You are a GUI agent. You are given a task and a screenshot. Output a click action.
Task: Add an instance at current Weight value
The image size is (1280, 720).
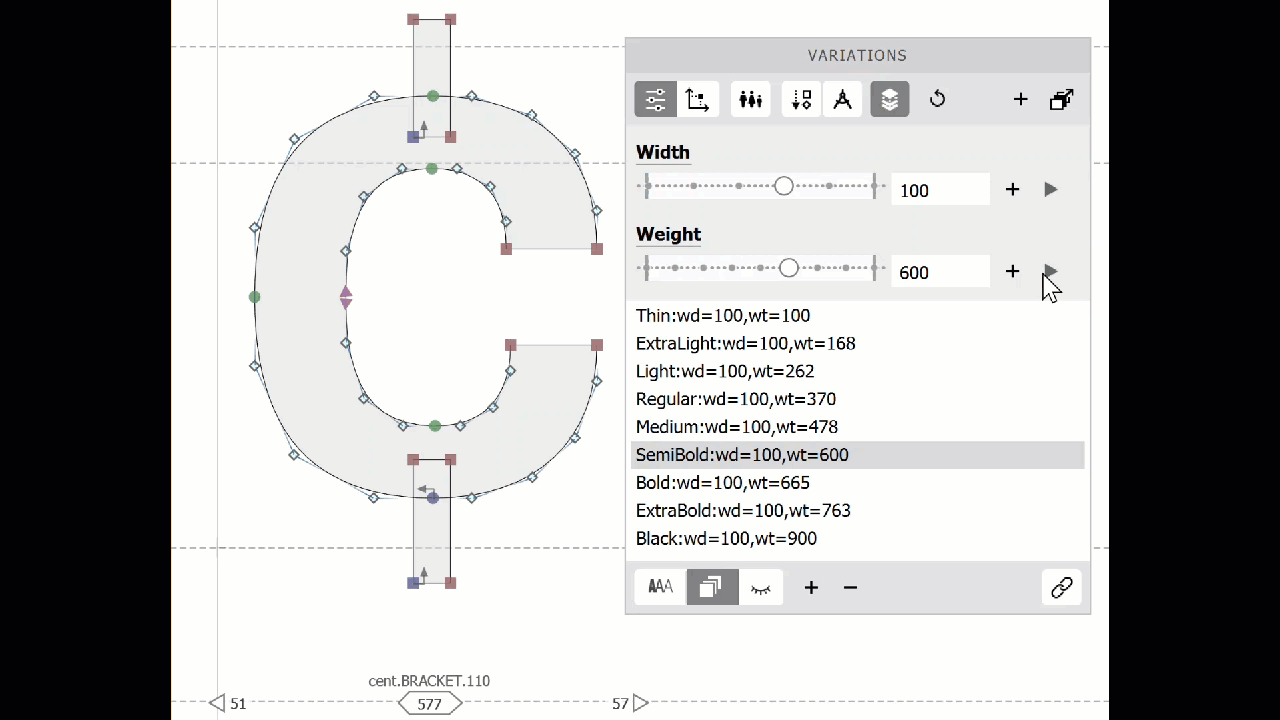coord(1012,271)
